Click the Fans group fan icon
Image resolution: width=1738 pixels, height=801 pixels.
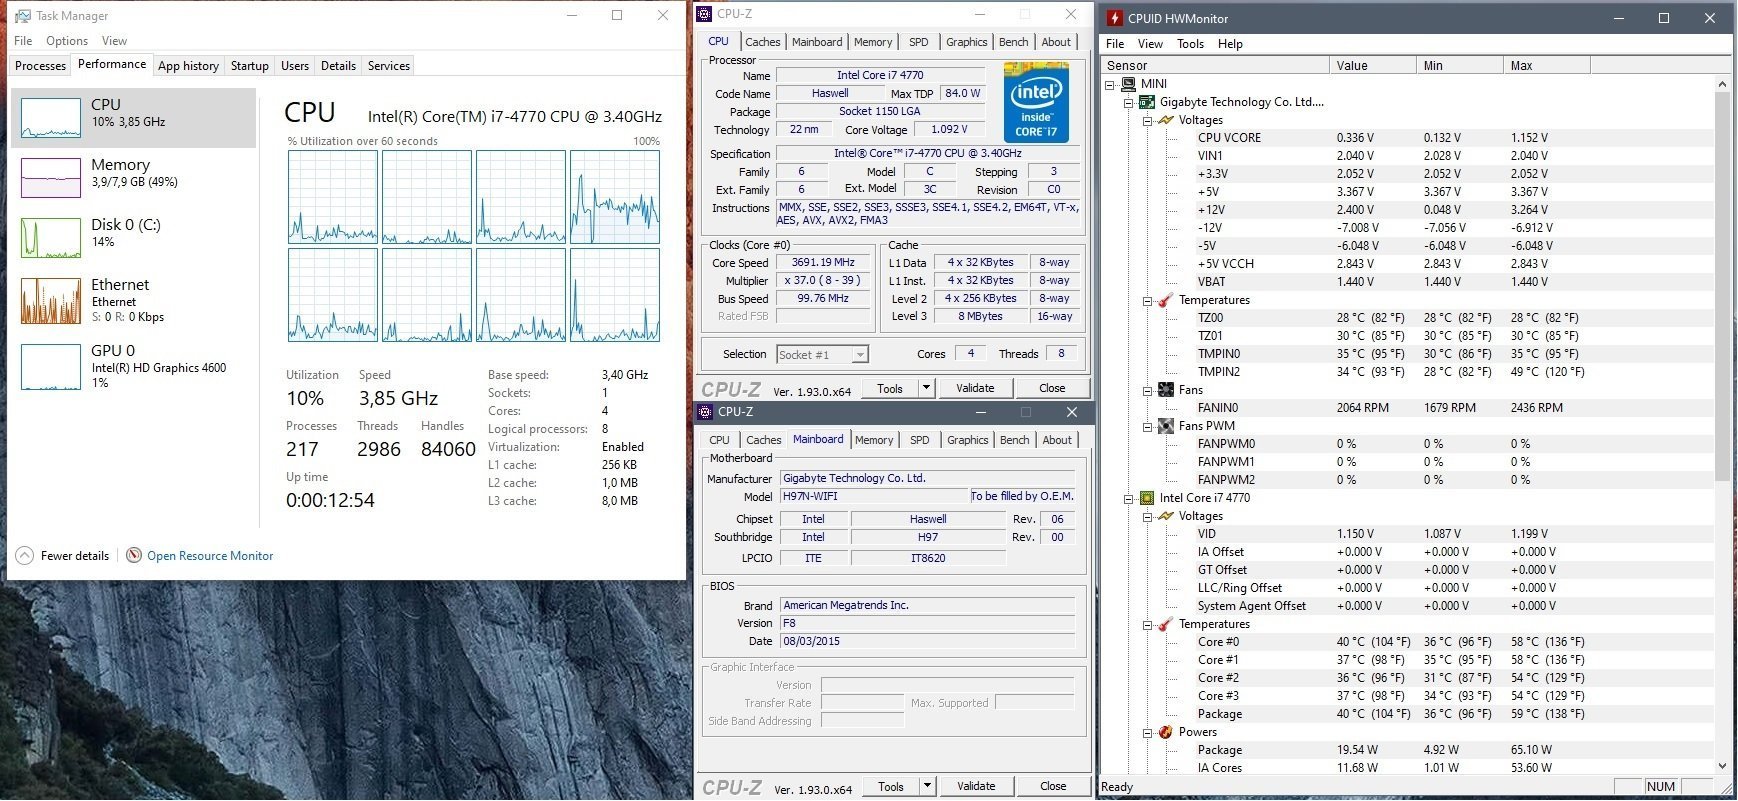pos(1165,390)
